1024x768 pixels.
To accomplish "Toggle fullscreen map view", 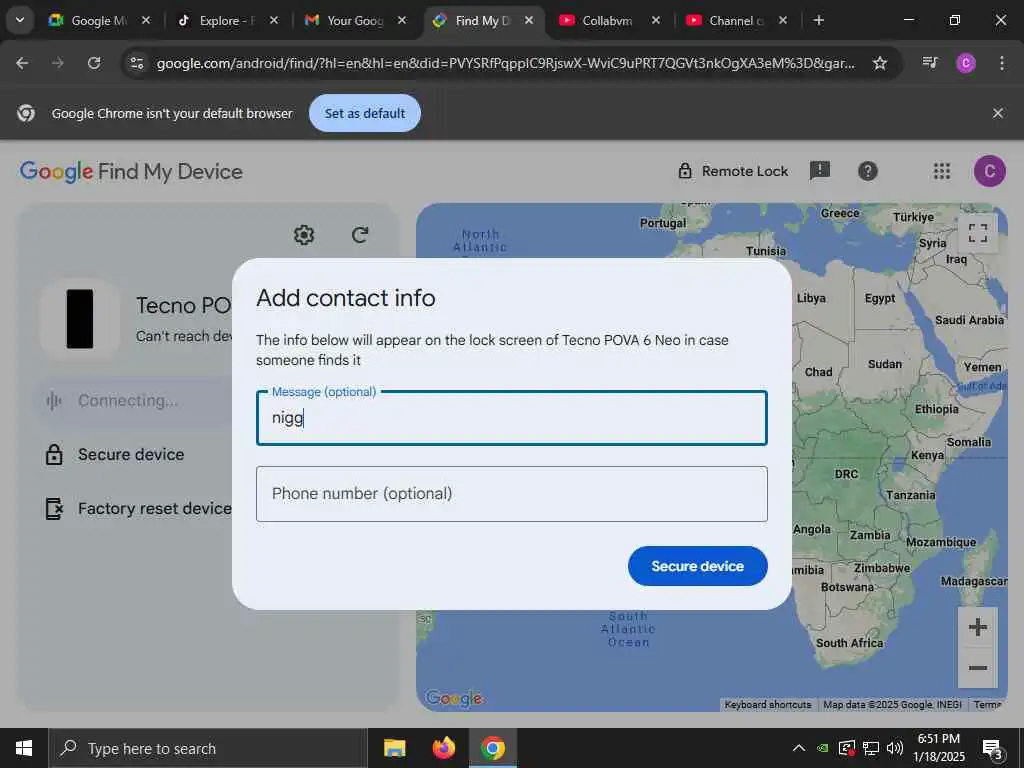I will [978, 232].
